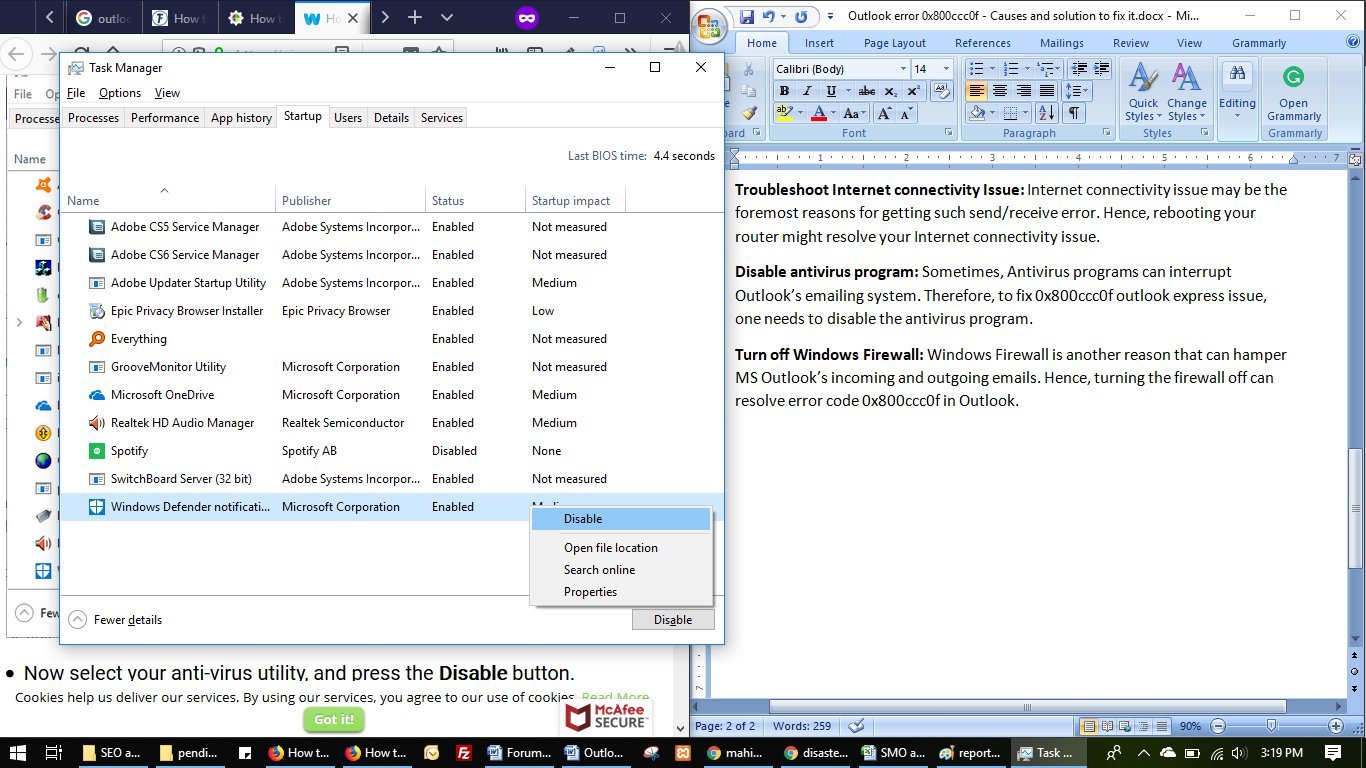The height and width of the screenshot is (768, 1366).
Task: Sort the paragraph text alphabetically
Action: point(1046,114)
